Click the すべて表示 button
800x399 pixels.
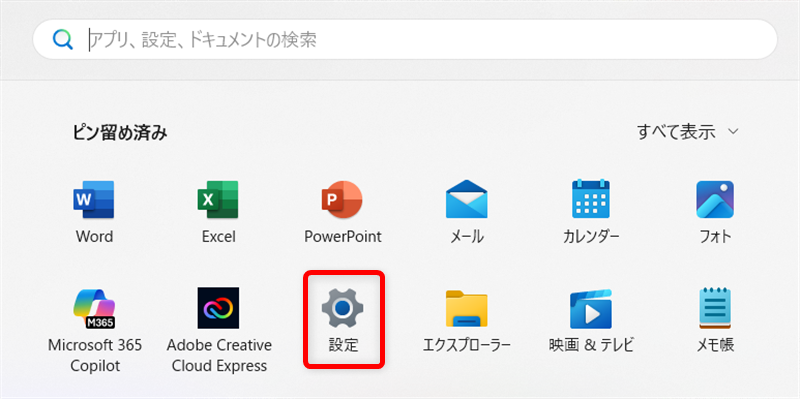tap(687, 132)
